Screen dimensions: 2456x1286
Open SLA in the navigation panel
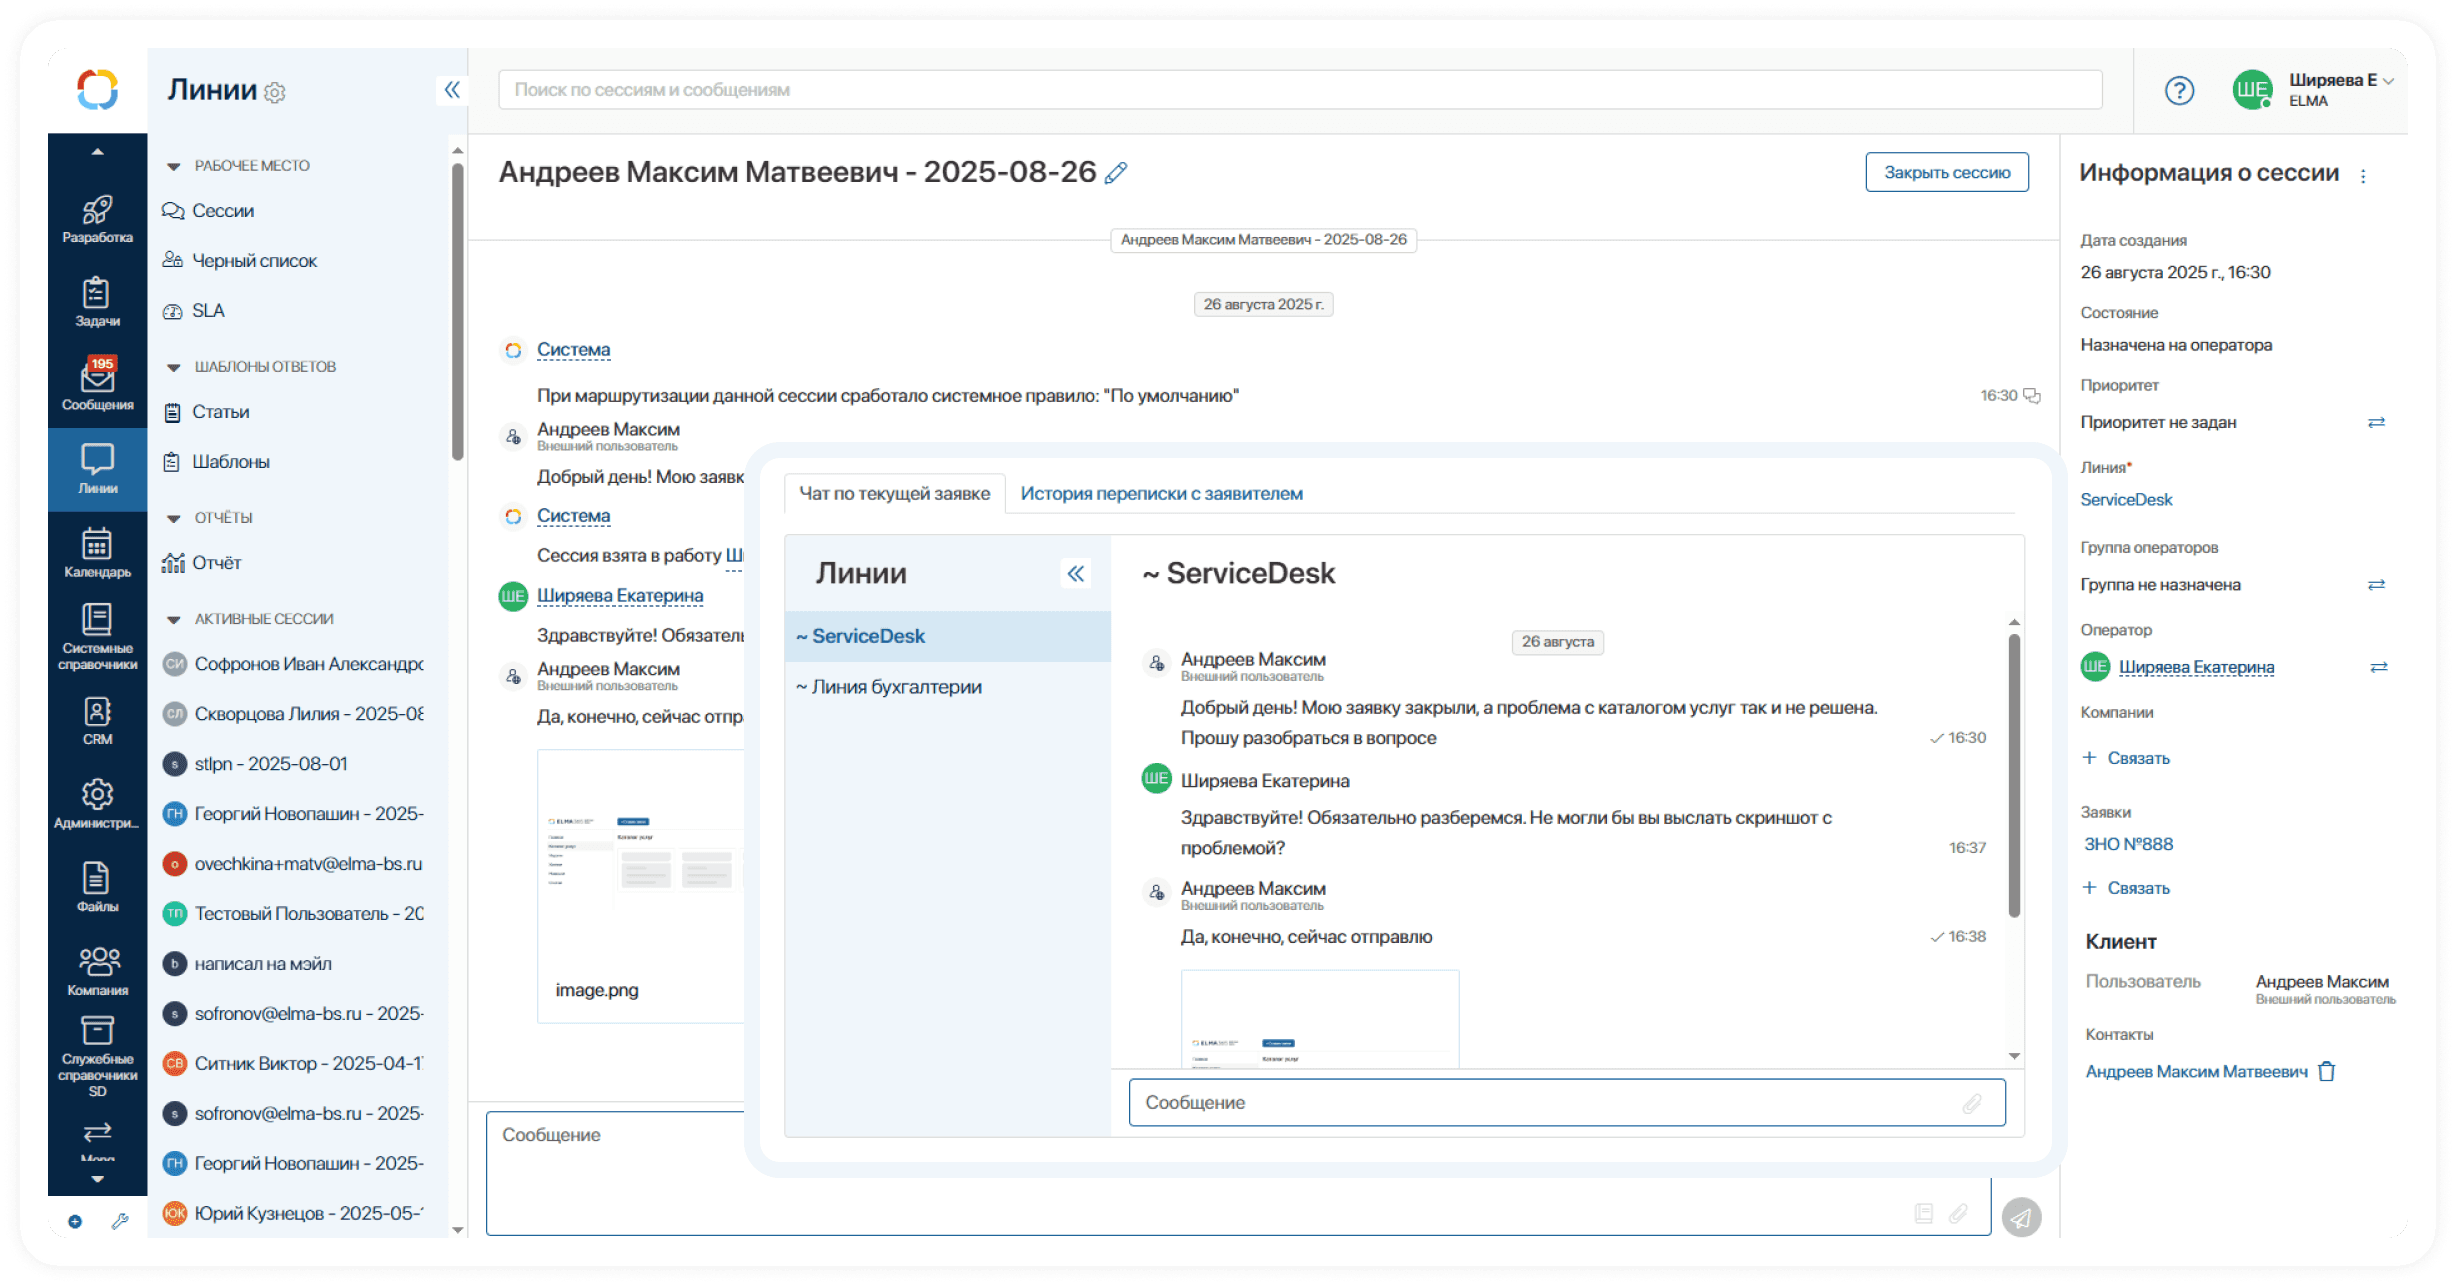click(194, 311)
